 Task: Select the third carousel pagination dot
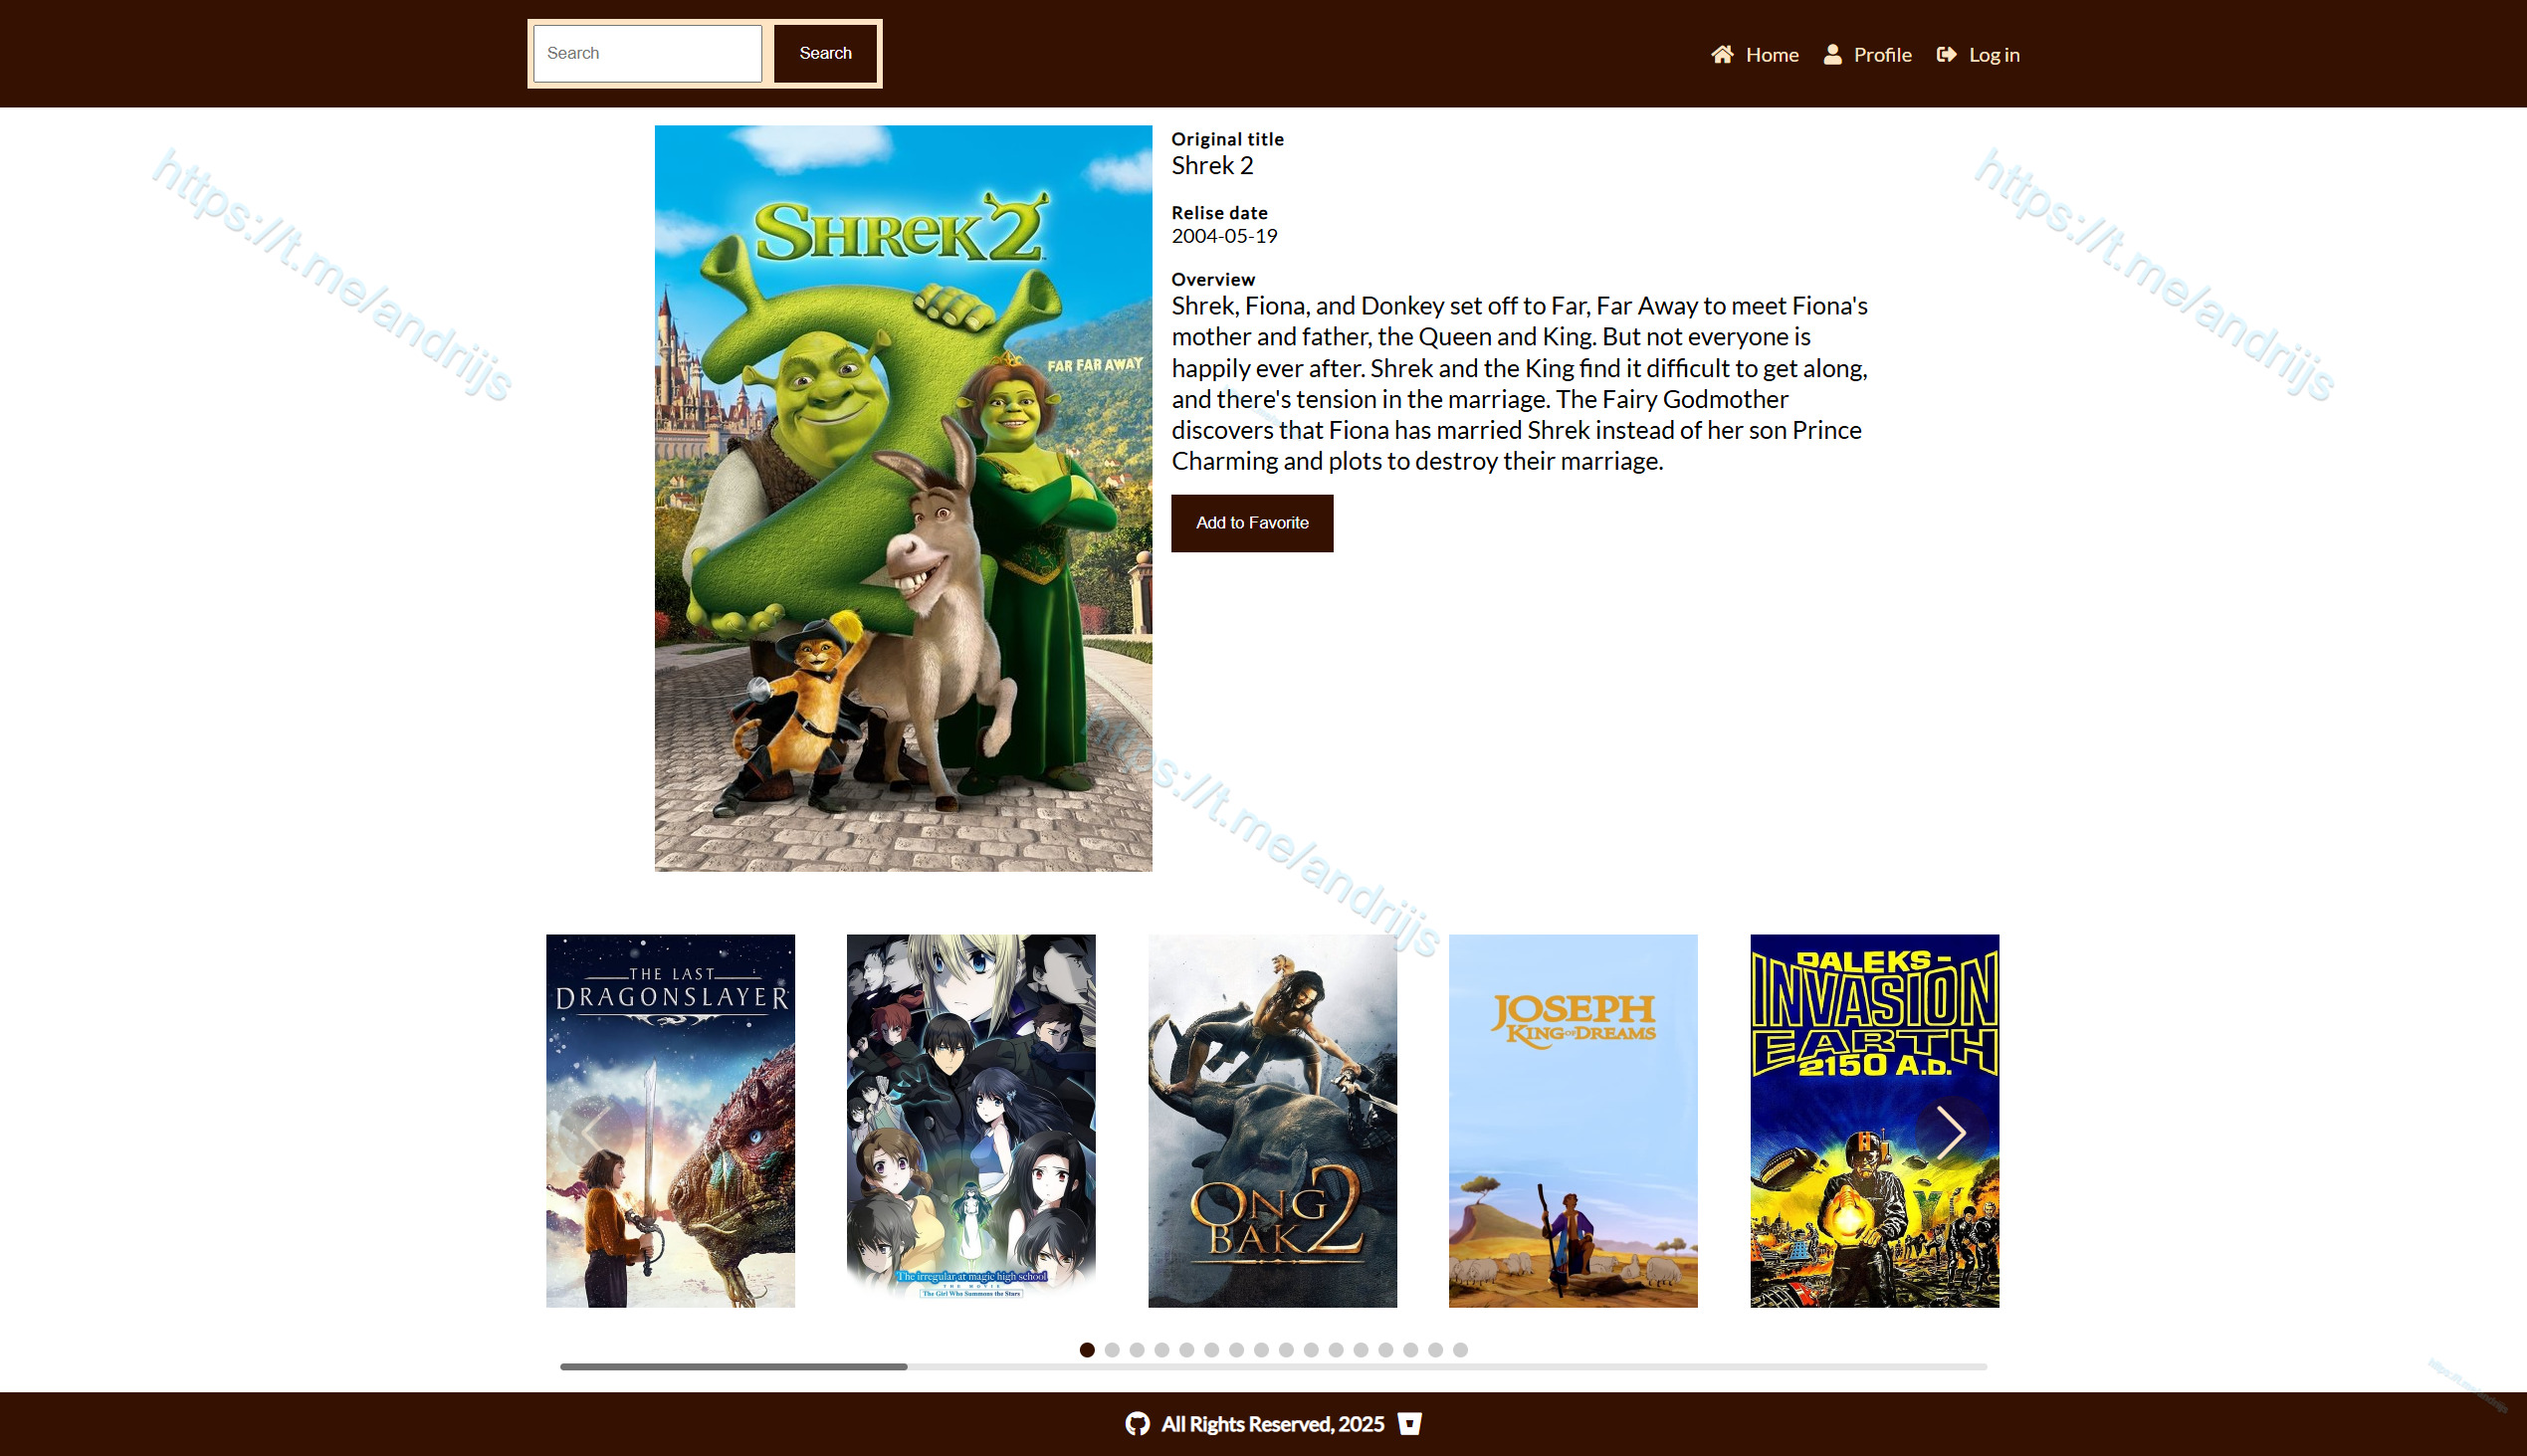click(x=1137, y=1350)
